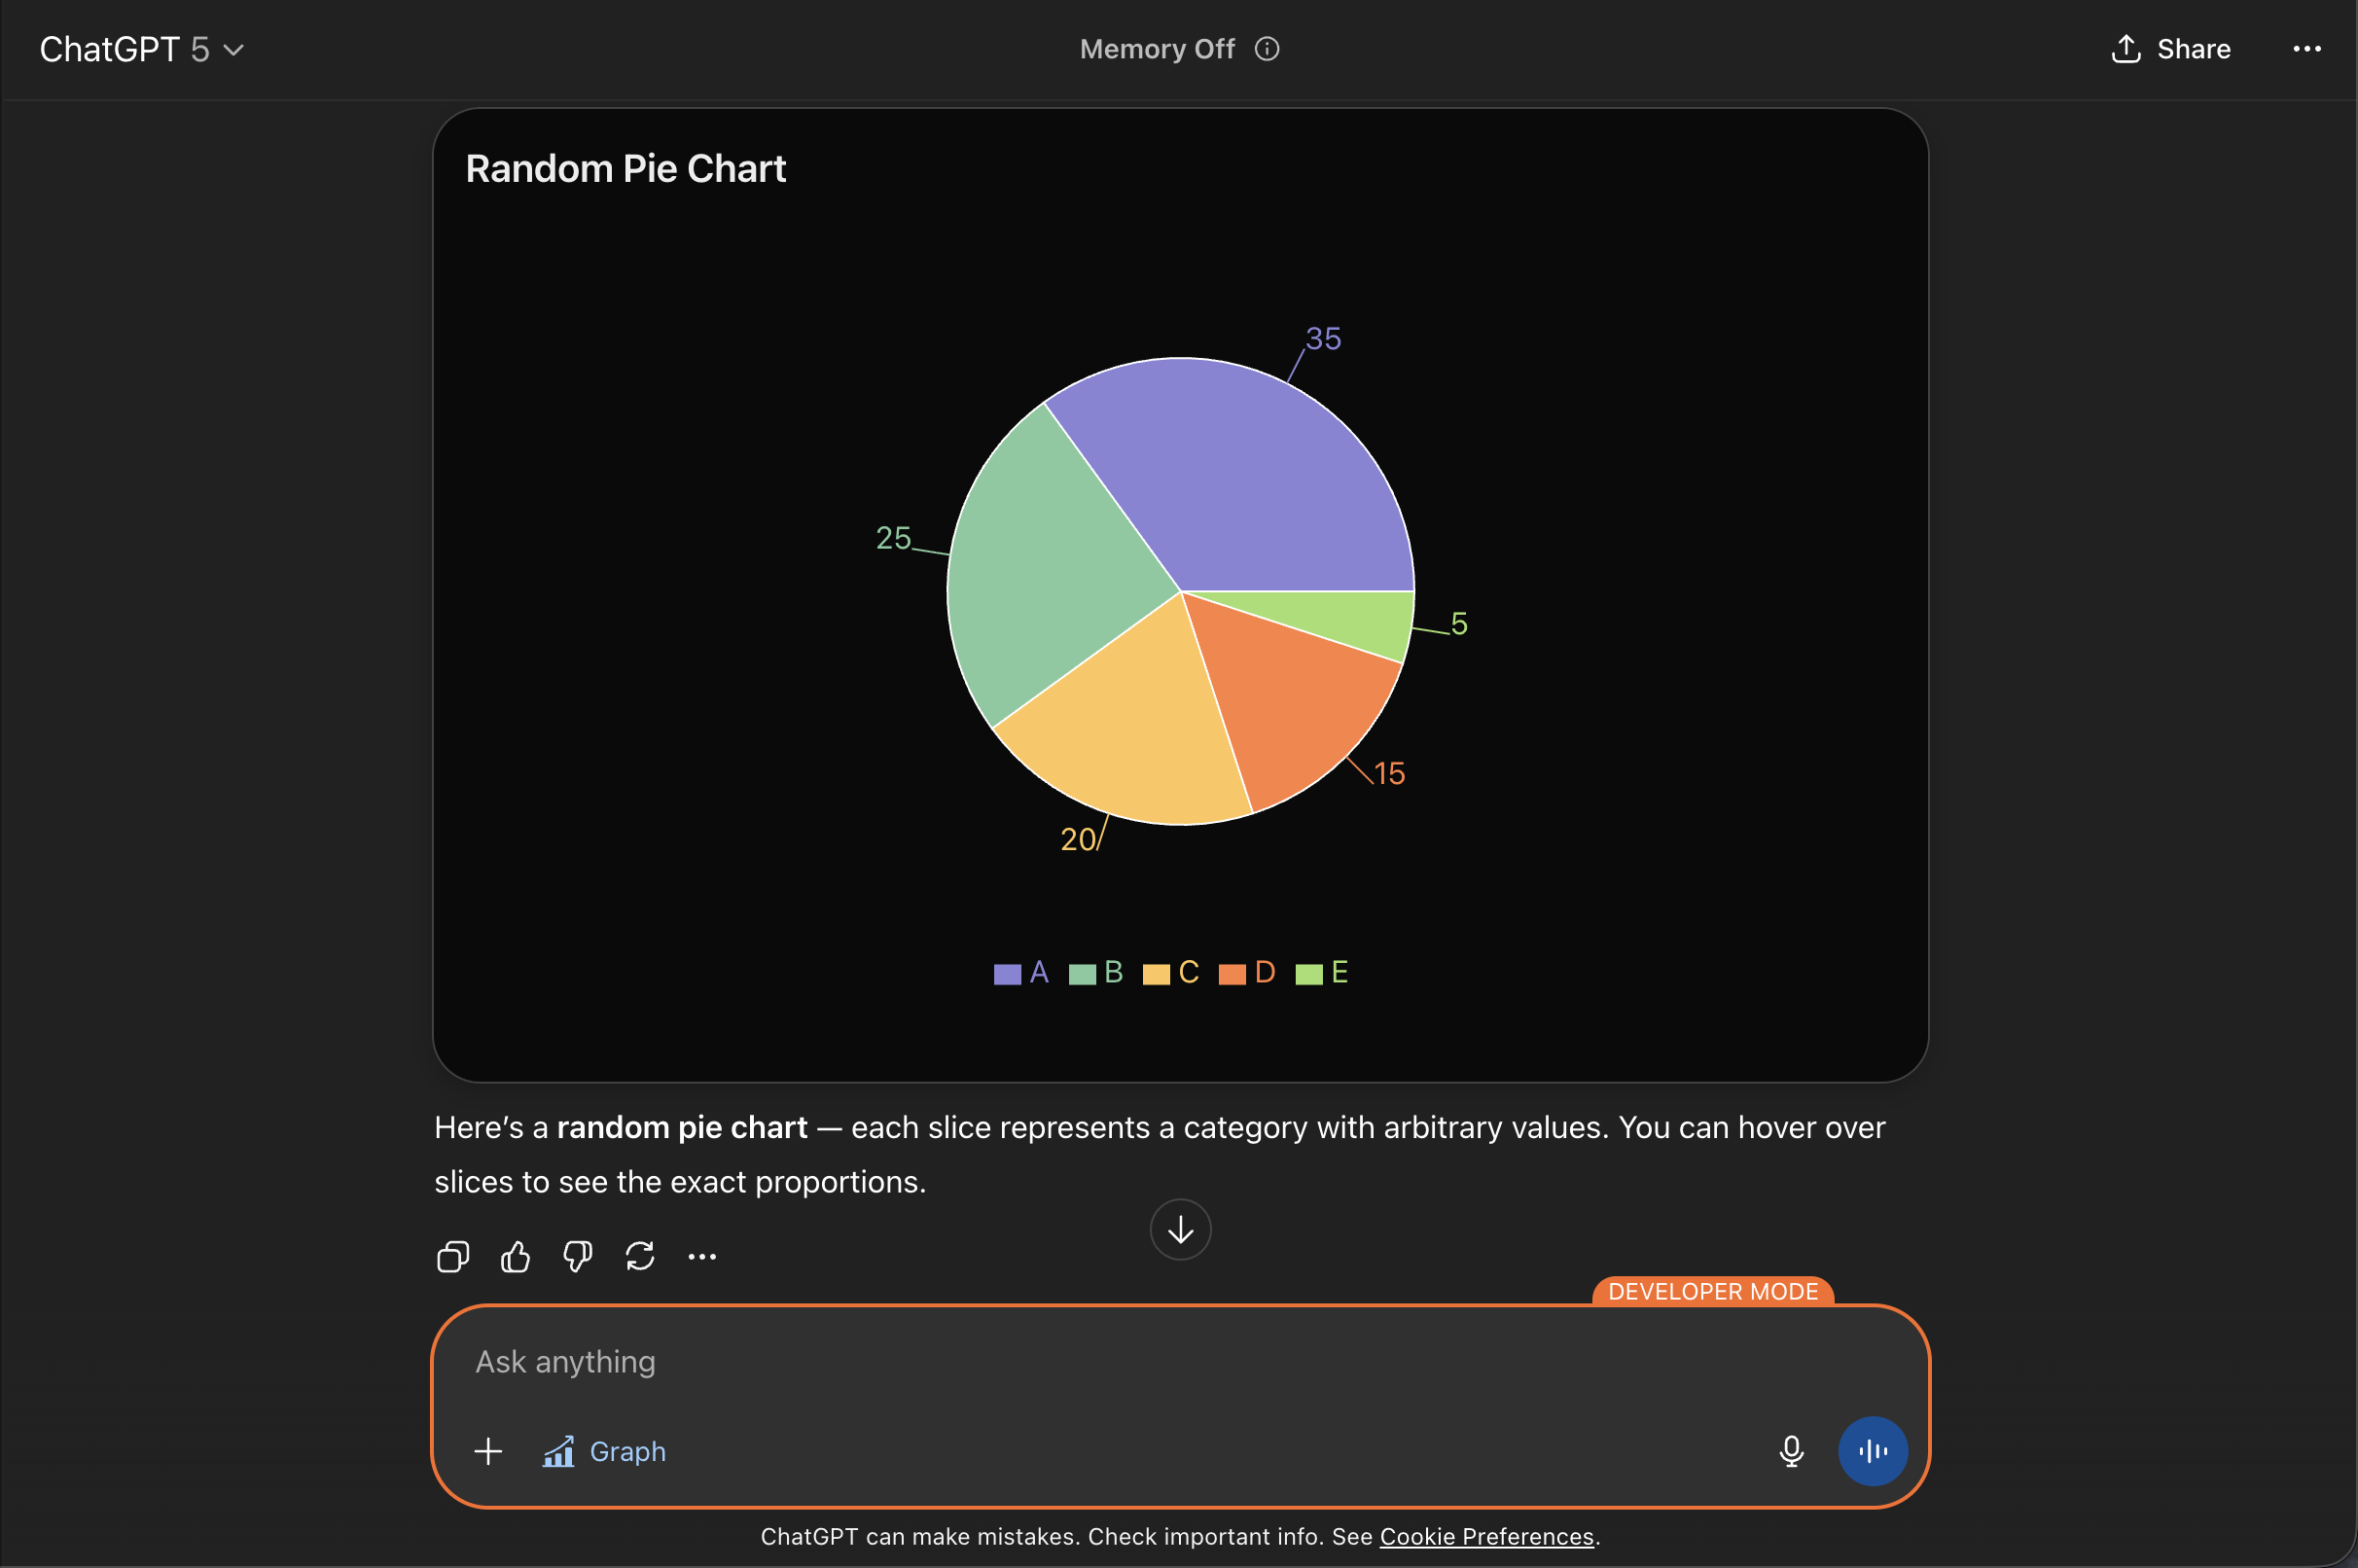
Task: Give a thumbs up to the response
Action: point(515,1256)
